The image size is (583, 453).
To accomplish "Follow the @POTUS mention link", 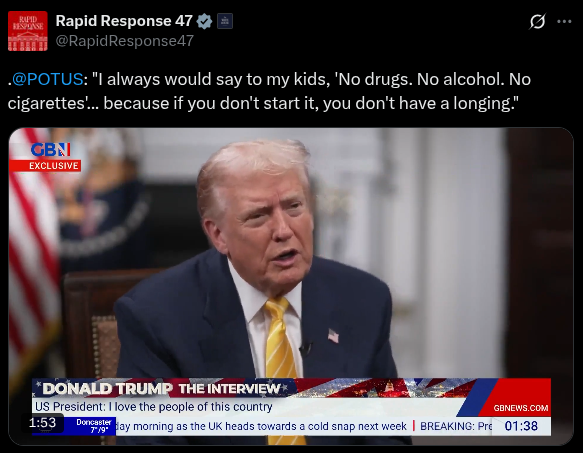I will tap(48, 79).
